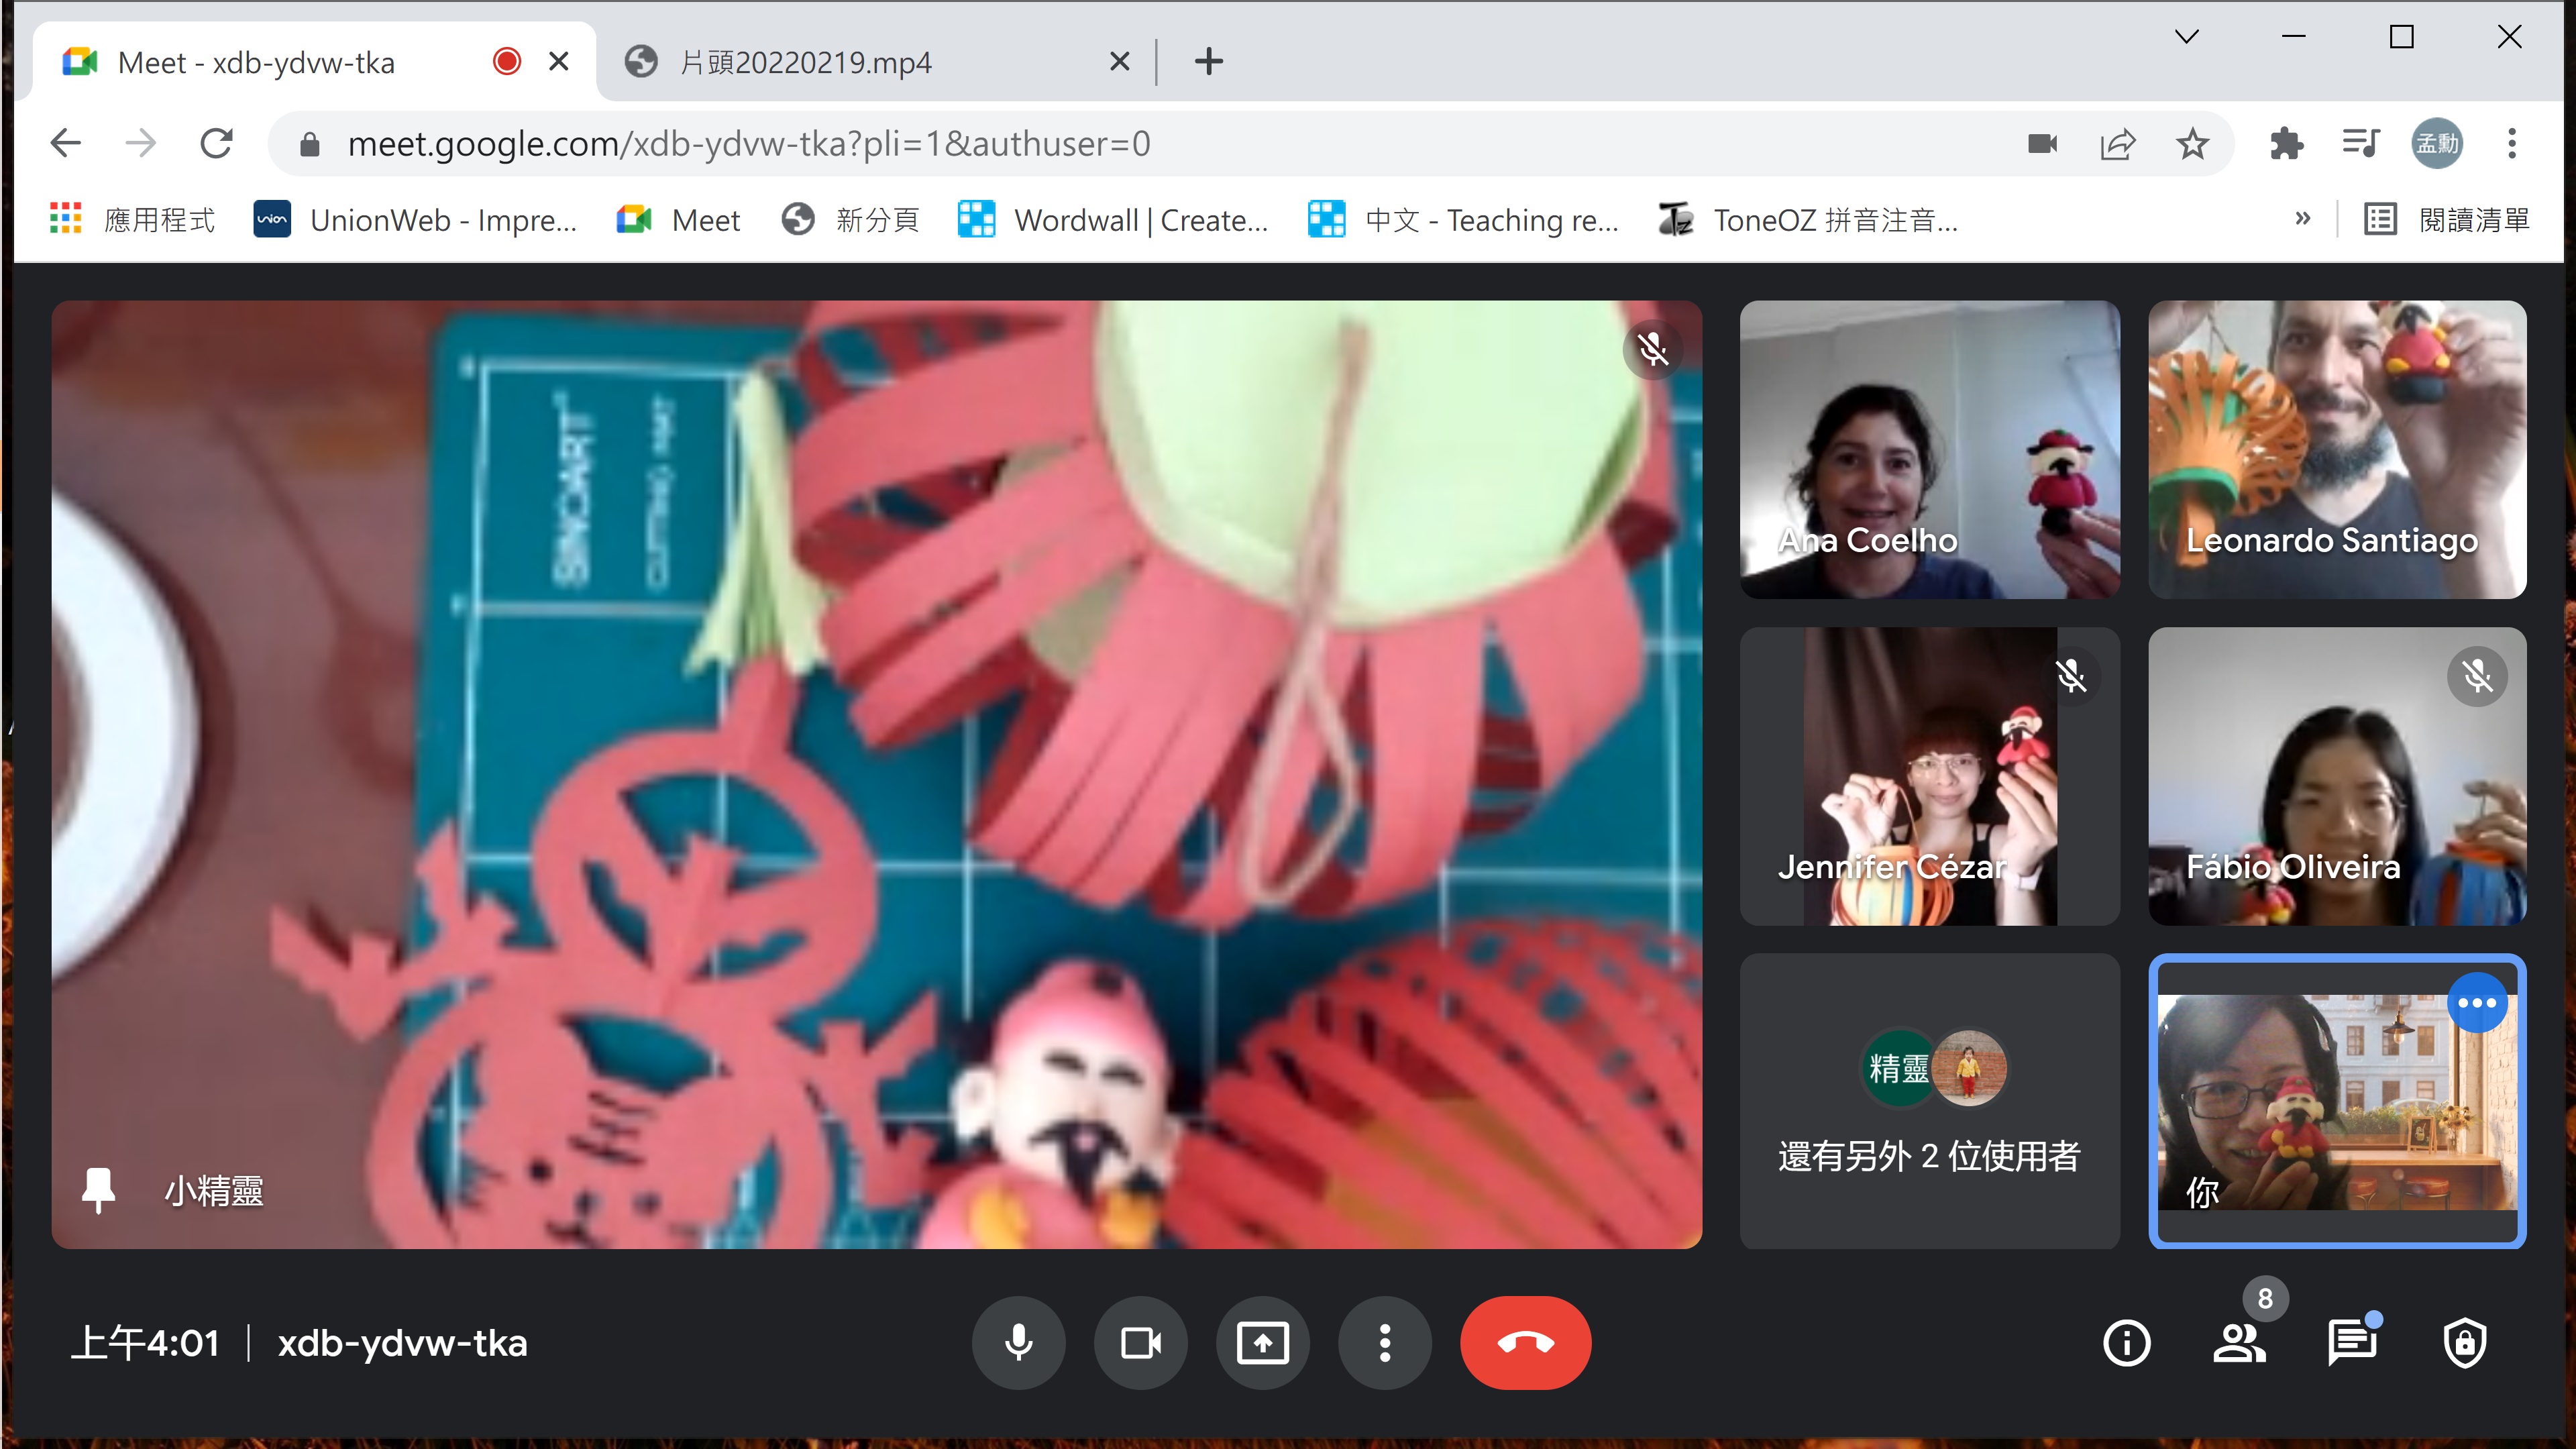Open host controls shield lock icon

pos(2464,1342)
